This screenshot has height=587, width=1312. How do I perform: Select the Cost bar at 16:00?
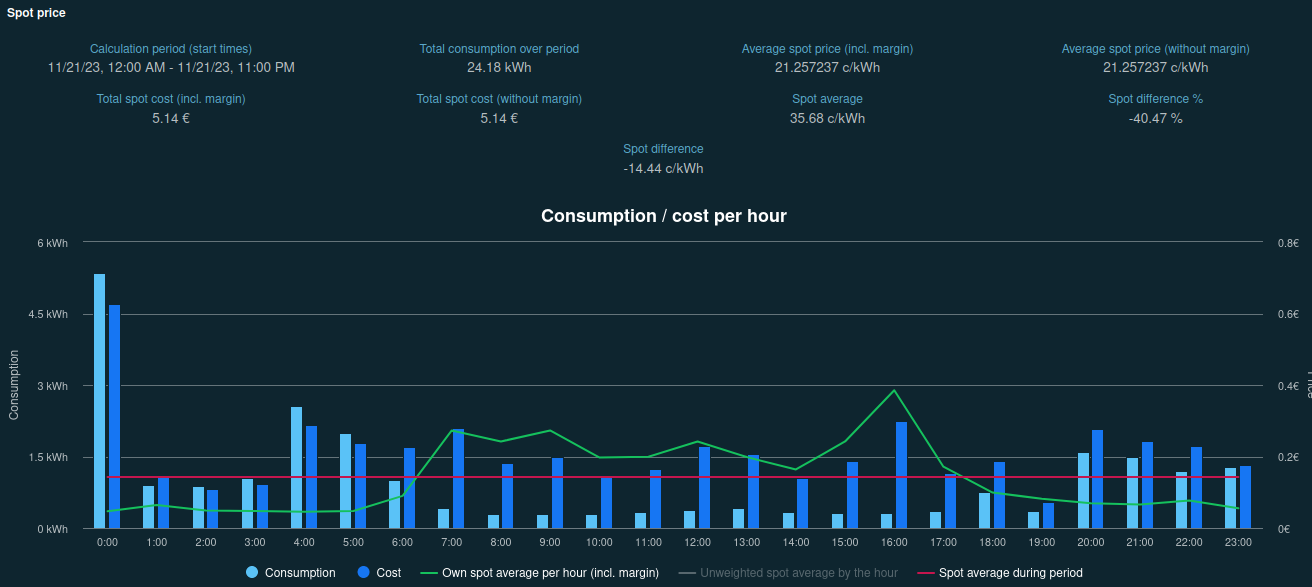(901, 475)
